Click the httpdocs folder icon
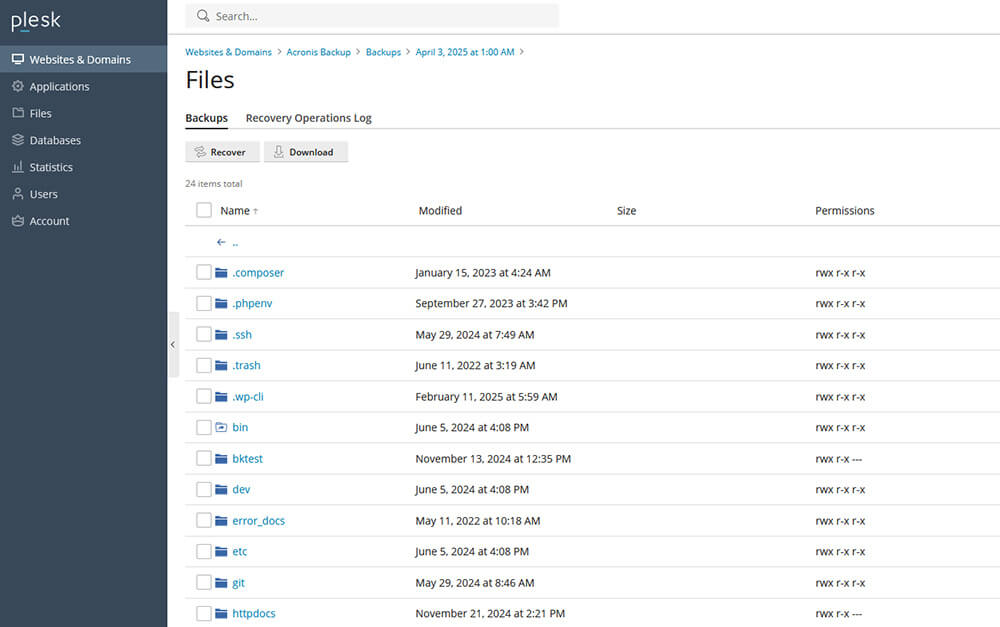The height and width of the screenshot is (627, 1000). point(221,614)
